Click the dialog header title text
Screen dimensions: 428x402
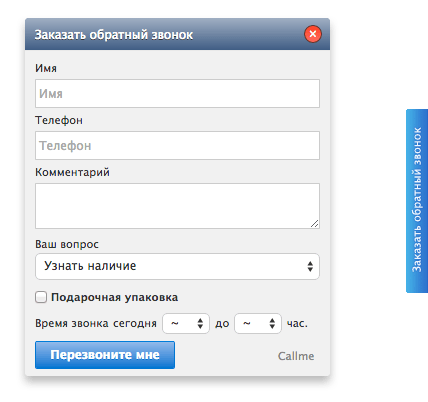pos(114,35)
